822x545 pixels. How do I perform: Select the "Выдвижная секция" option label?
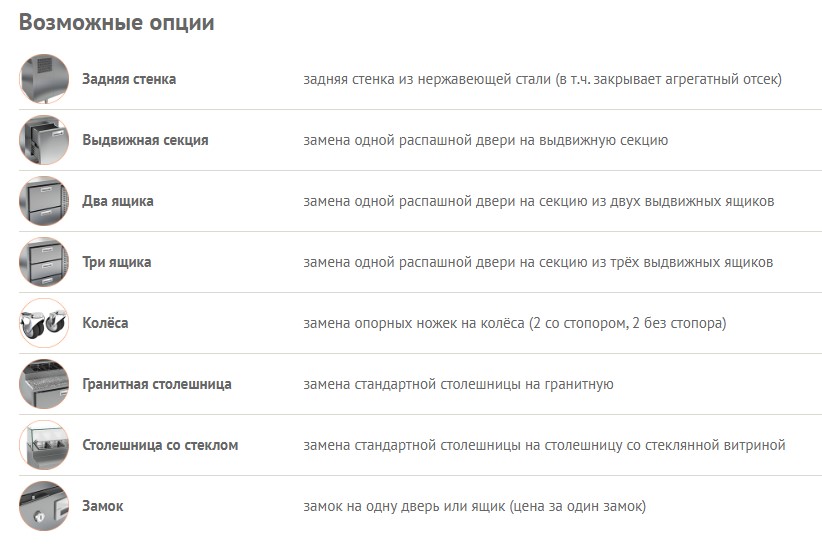click(145, 140)
